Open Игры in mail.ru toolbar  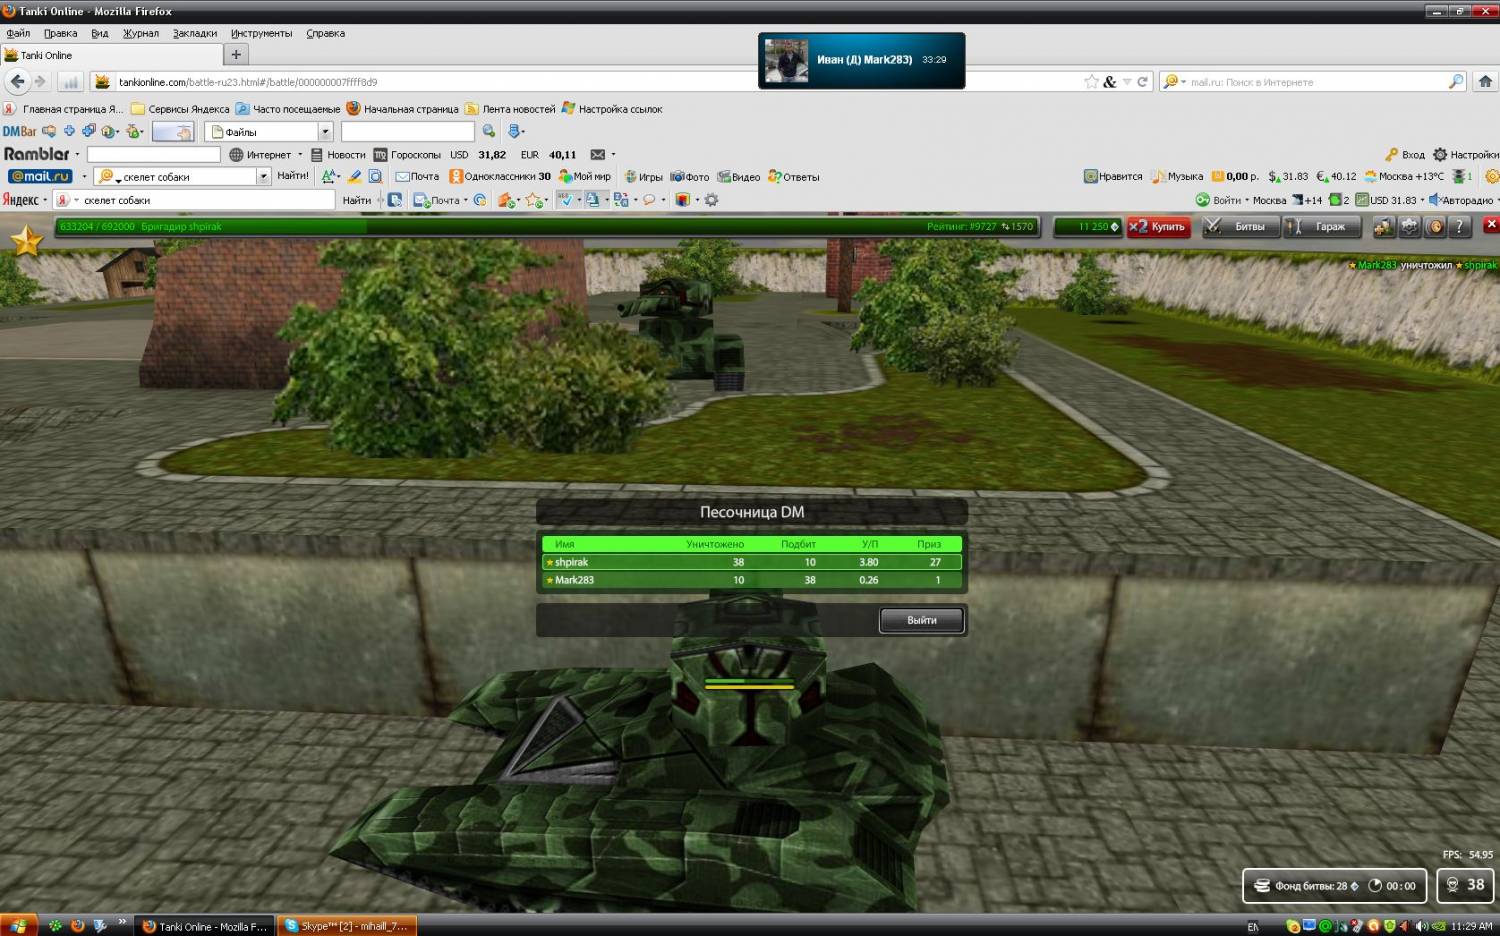[643, 177]
